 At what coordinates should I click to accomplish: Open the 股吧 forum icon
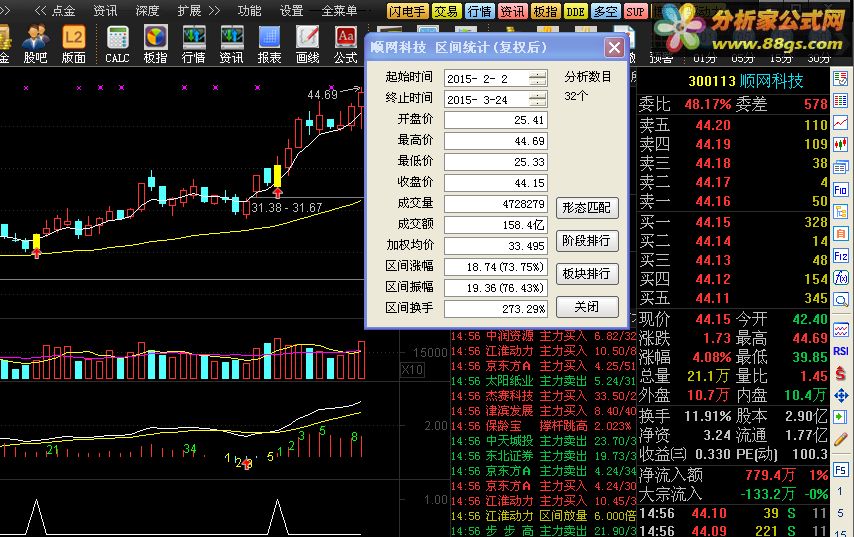[x=35, y=44]
